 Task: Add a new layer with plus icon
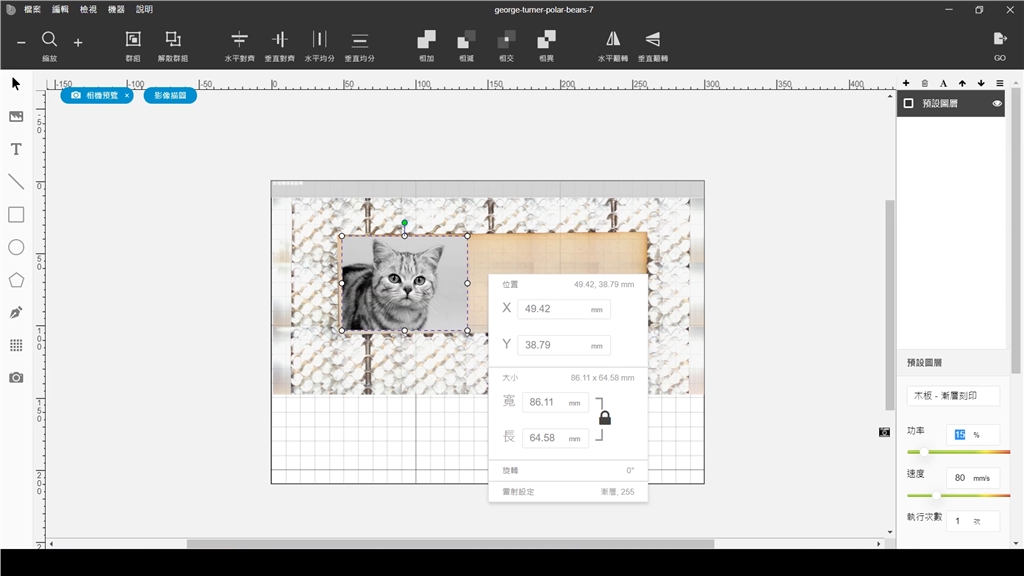click(x=906, y=83)
